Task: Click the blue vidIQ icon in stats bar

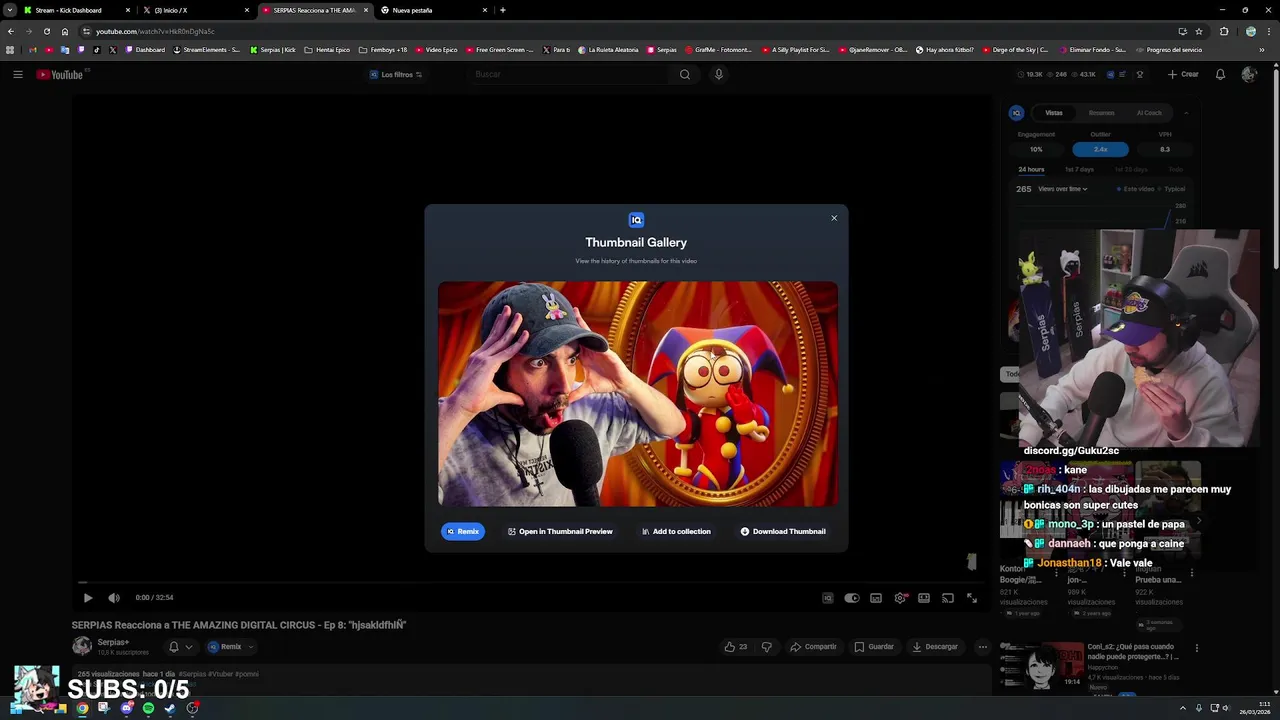Action: pos(1110,74)
